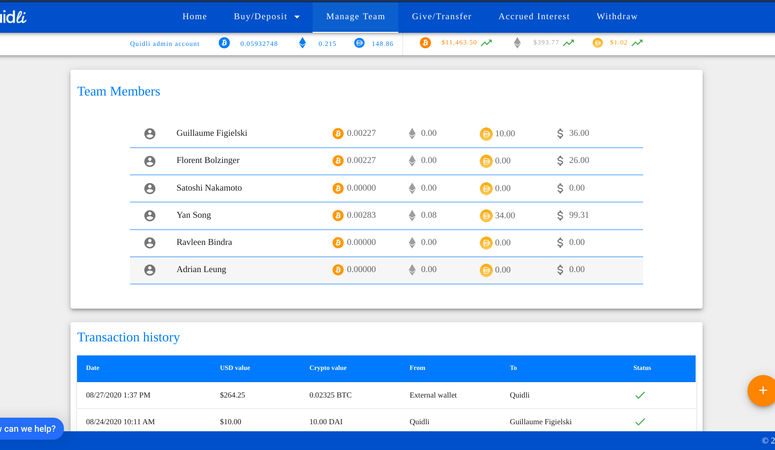775x450 pixels.
Task: Click the Date column header
Action: click(92, 368)
